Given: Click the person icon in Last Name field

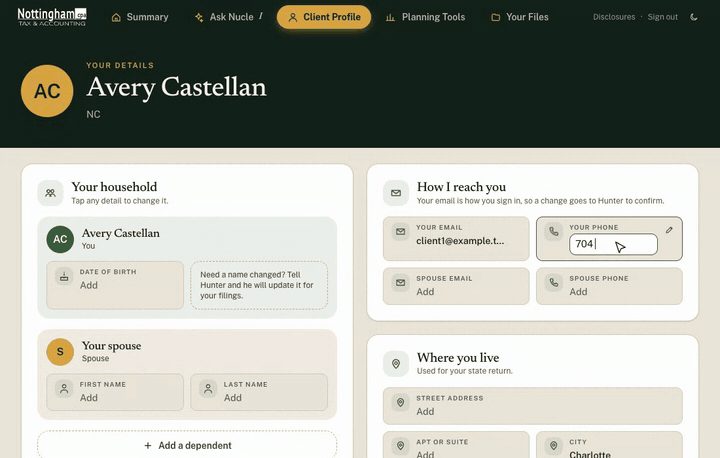Looking at the screenshot, I should click(208, 389).
